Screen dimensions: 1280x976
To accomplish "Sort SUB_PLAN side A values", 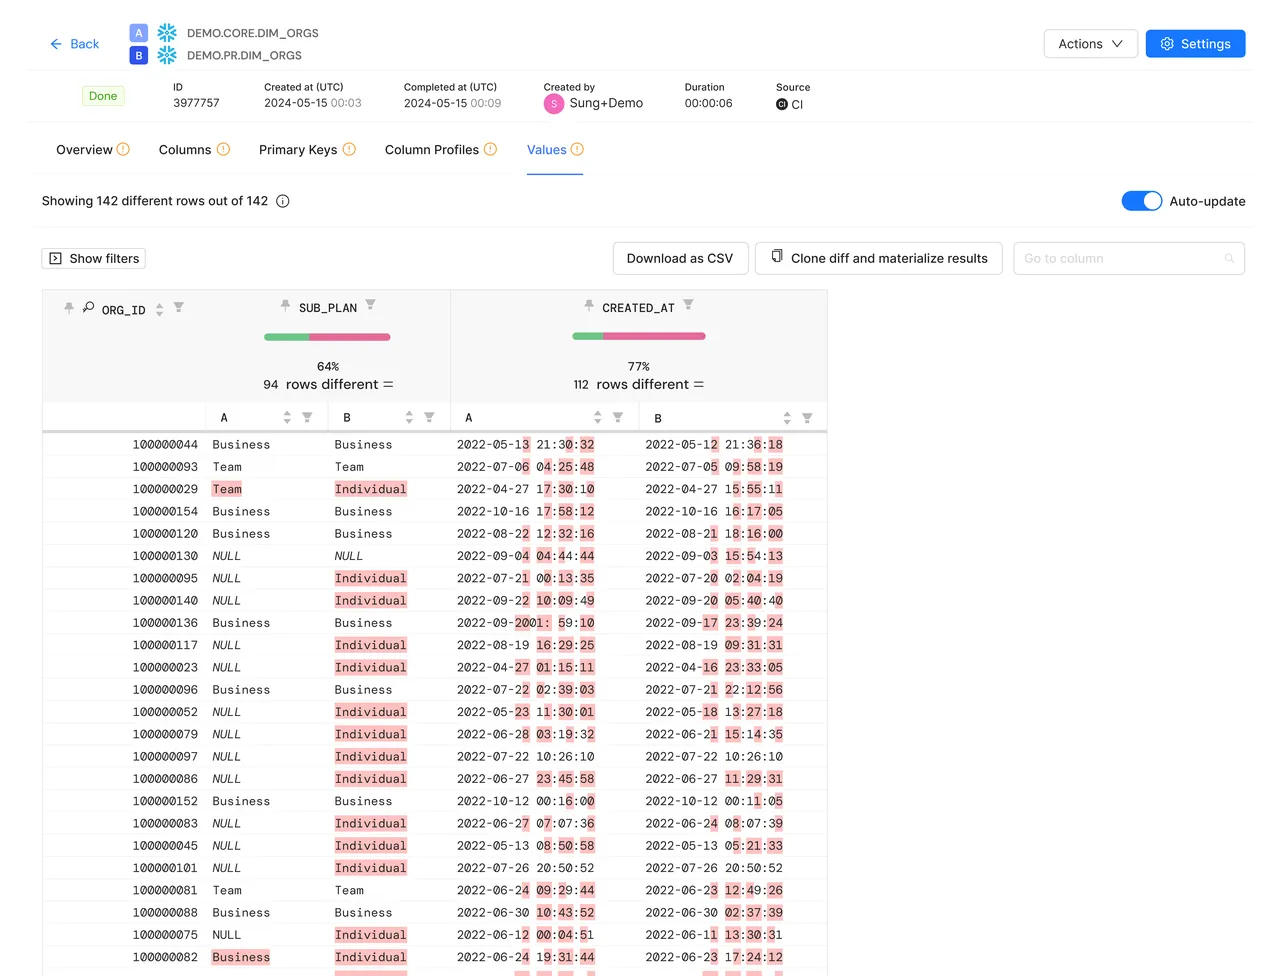I will point(287,417).
